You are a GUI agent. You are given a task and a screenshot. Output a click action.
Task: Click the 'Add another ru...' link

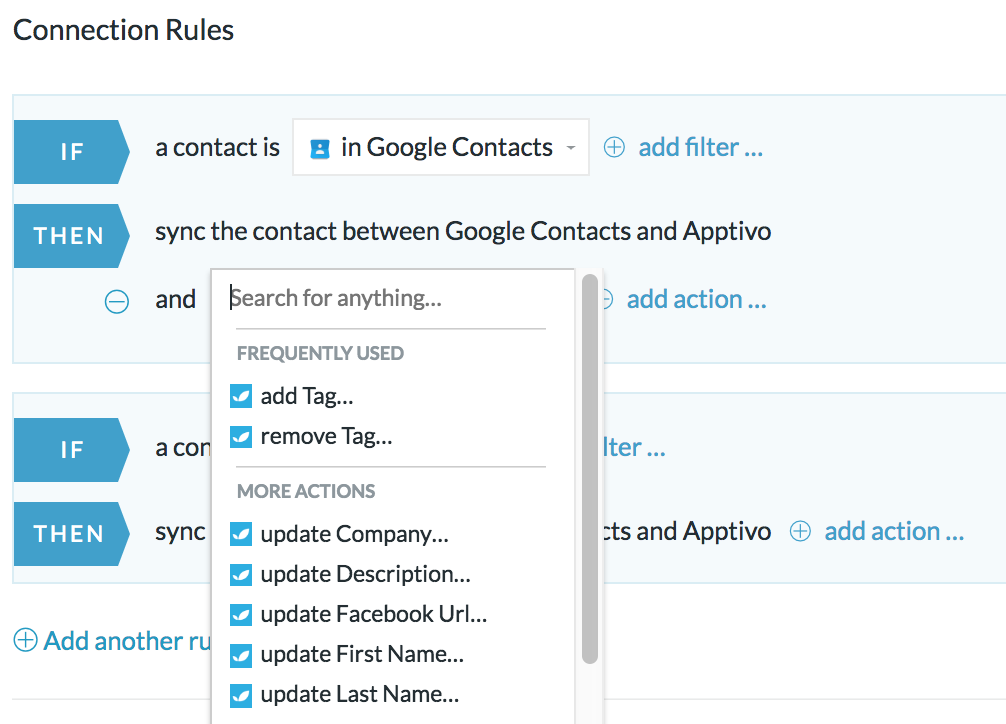tap(127, 641)
